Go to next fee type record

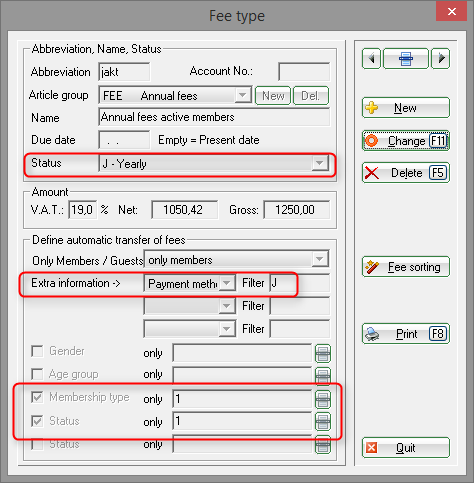(x=441, y=59)
